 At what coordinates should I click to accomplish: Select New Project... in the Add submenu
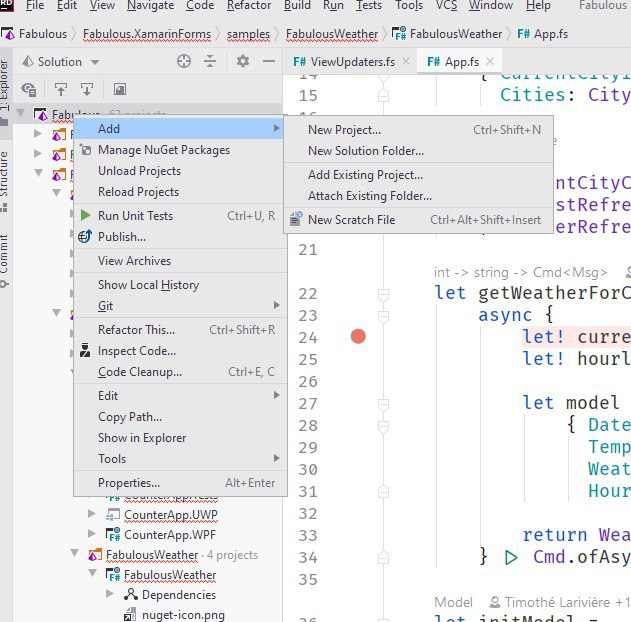(419, 130)
